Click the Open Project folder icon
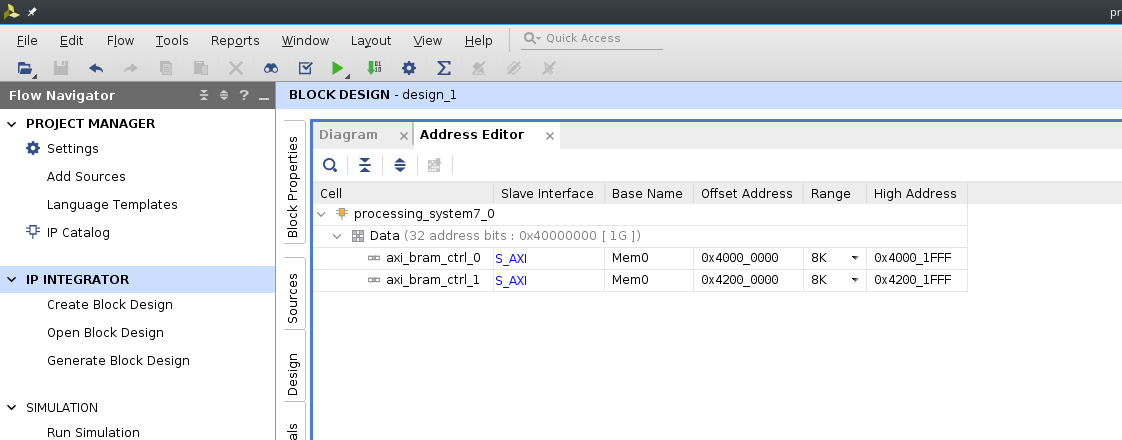This screenshot has height=440, width=1122. (x=25, y=68)
